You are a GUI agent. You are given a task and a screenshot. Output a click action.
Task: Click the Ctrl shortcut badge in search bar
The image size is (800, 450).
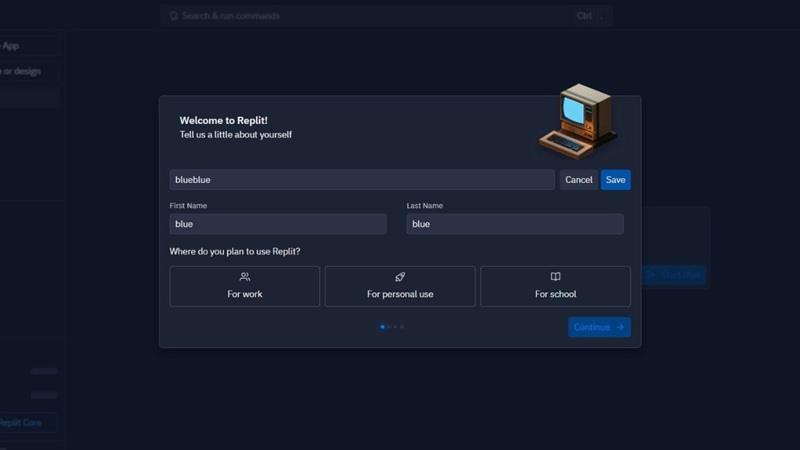(584, 16)
